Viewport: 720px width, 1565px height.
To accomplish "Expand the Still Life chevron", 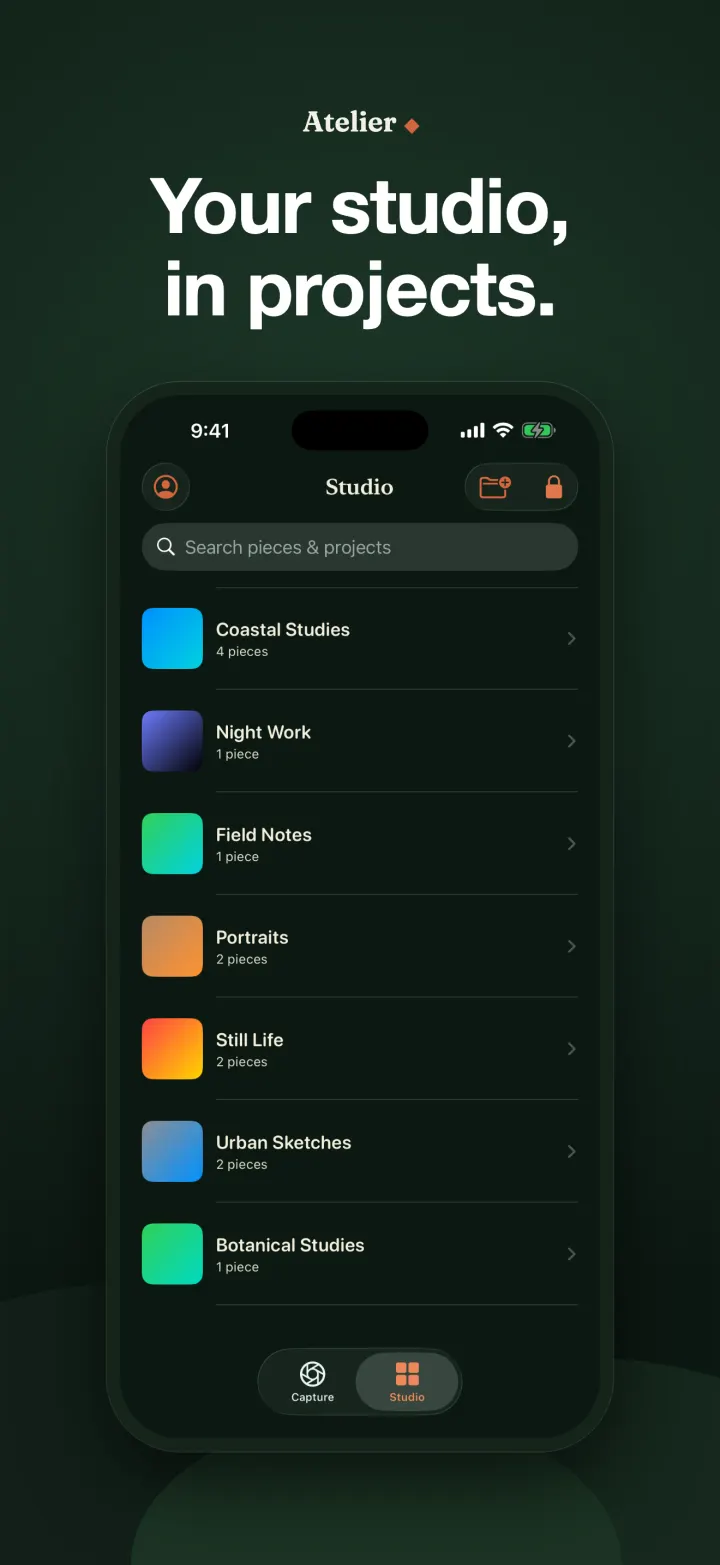I will (571, 1049).
